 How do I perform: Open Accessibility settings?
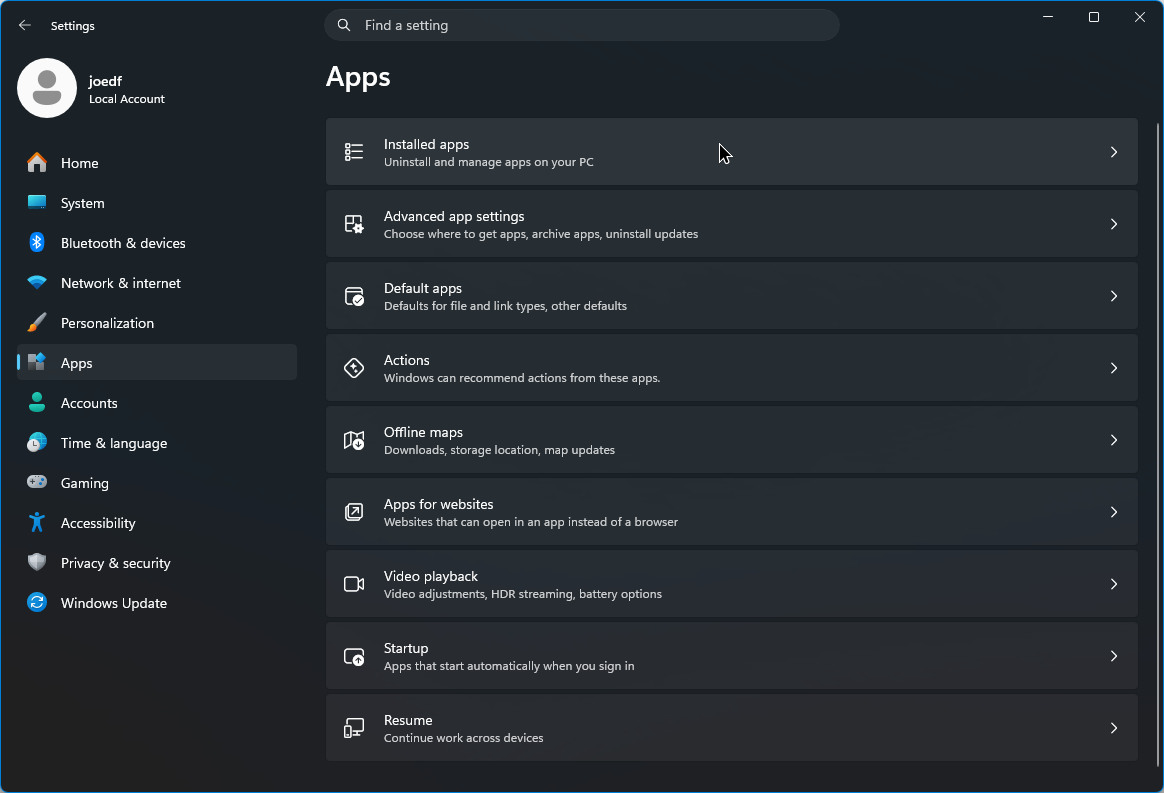(x=157, y=523)
